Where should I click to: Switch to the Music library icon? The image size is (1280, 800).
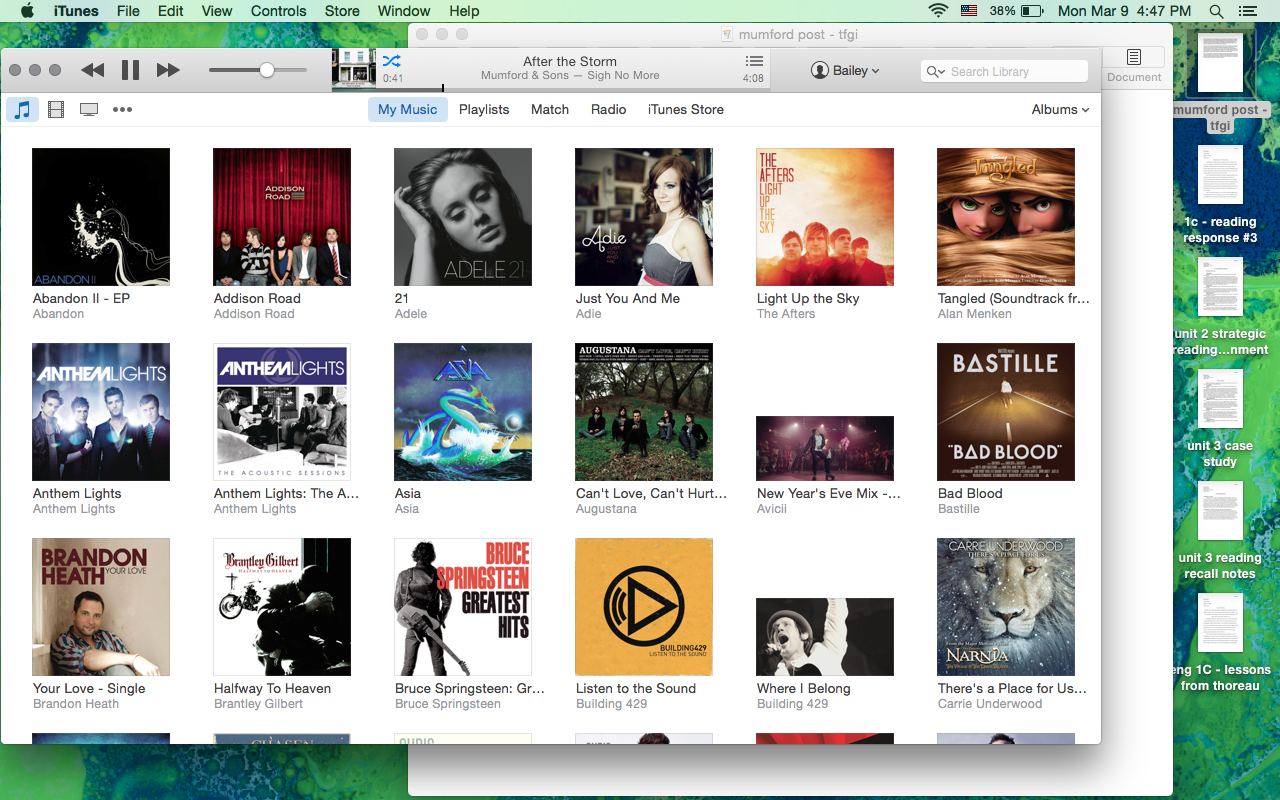[x=22, y=110]
